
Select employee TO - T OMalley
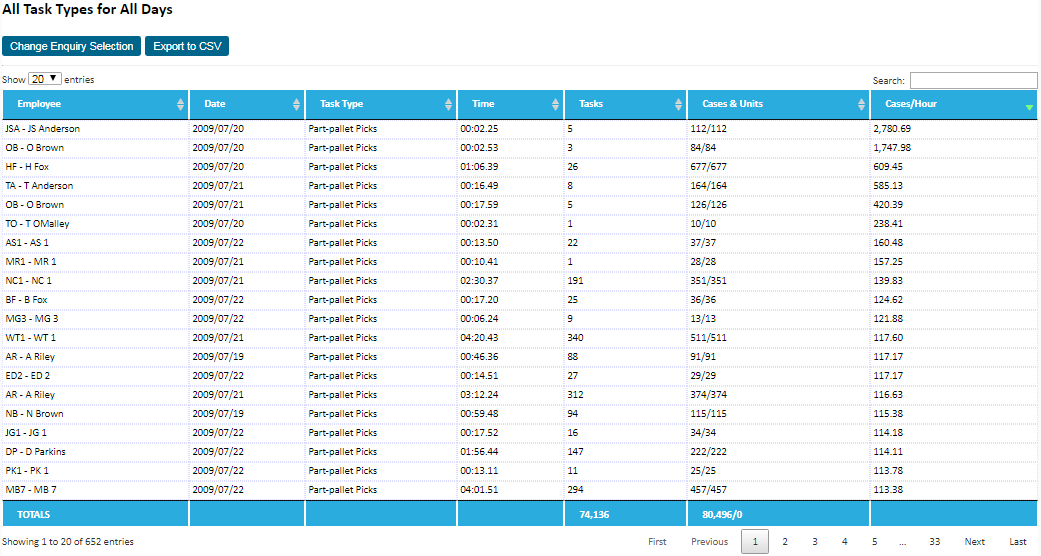click(37, 224)
